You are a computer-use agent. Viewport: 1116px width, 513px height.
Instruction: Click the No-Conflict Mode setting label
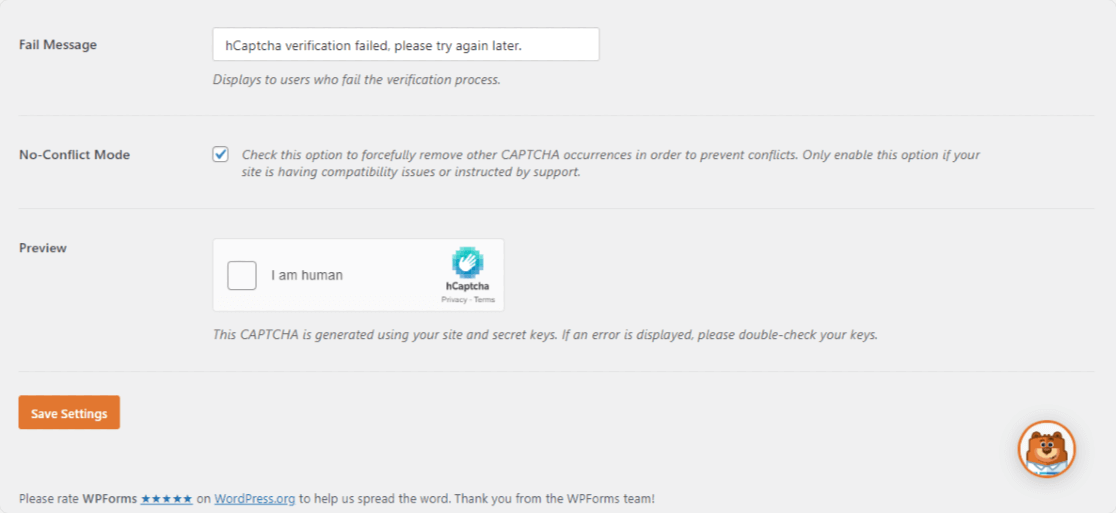click(75, 154)
